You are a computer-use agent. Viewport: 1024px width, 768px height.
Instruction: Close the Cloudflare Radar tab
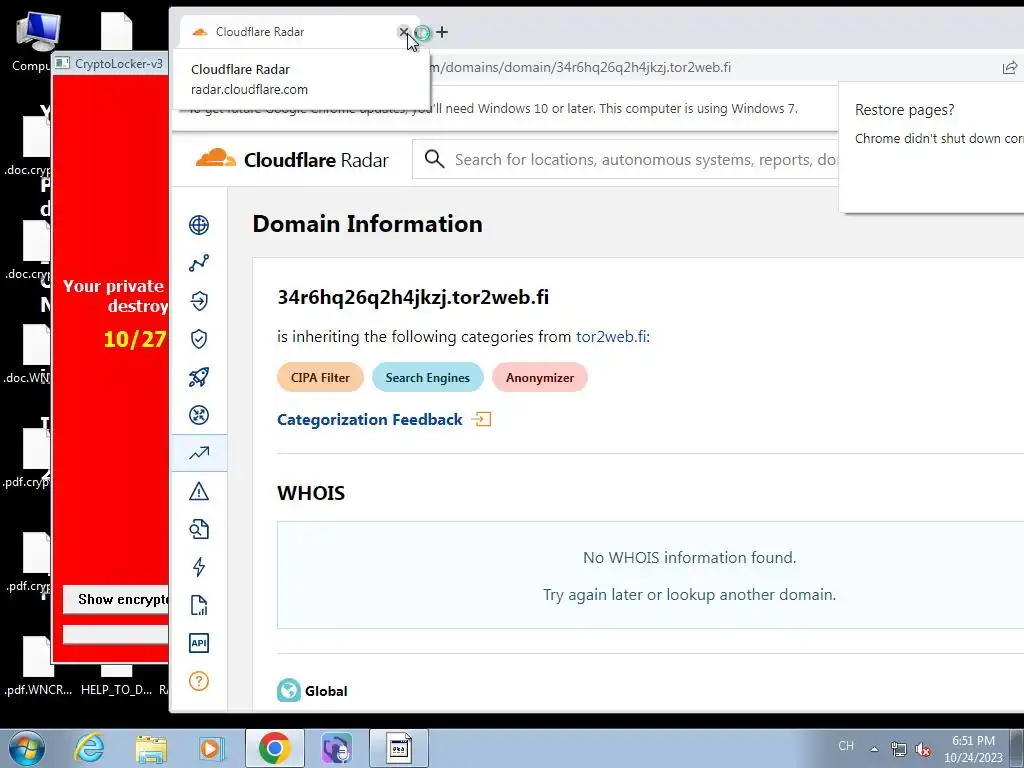click(404, 31)
